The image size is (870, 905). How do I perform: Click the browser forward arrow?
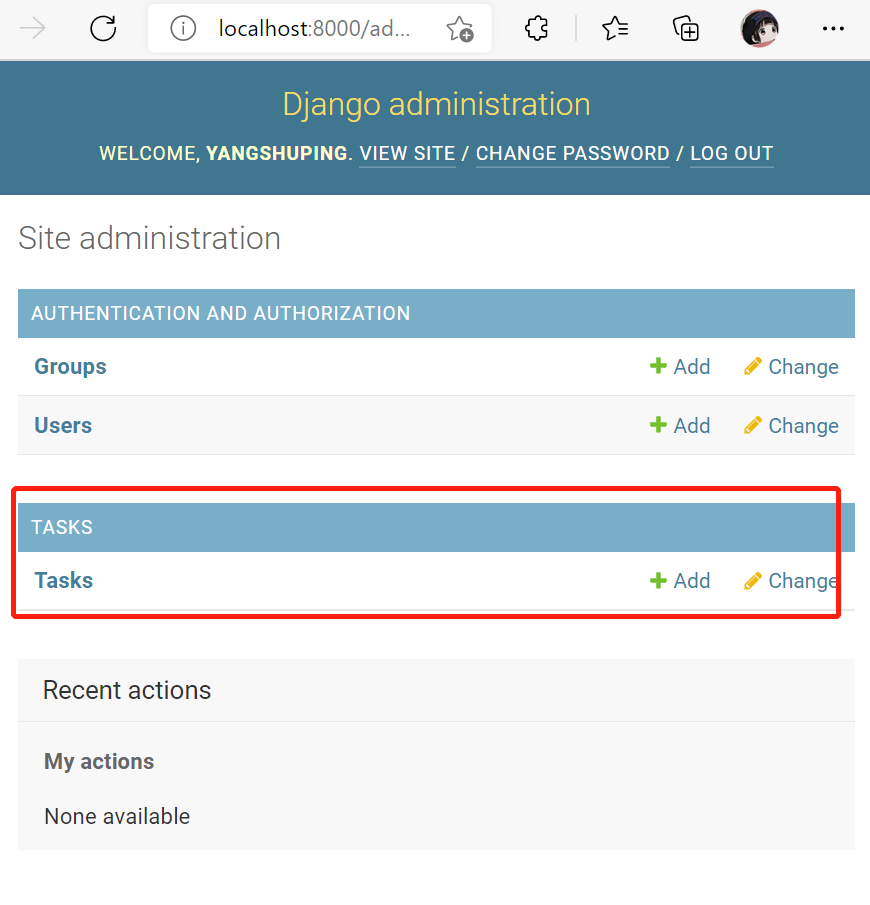point(32,28)
